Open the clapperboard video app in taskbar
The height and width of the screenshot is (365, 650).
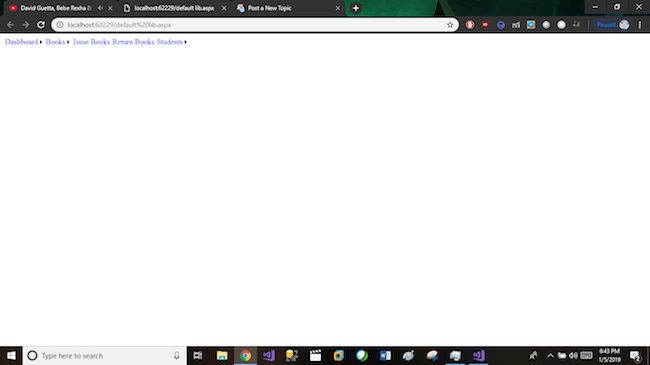[315, 356]
